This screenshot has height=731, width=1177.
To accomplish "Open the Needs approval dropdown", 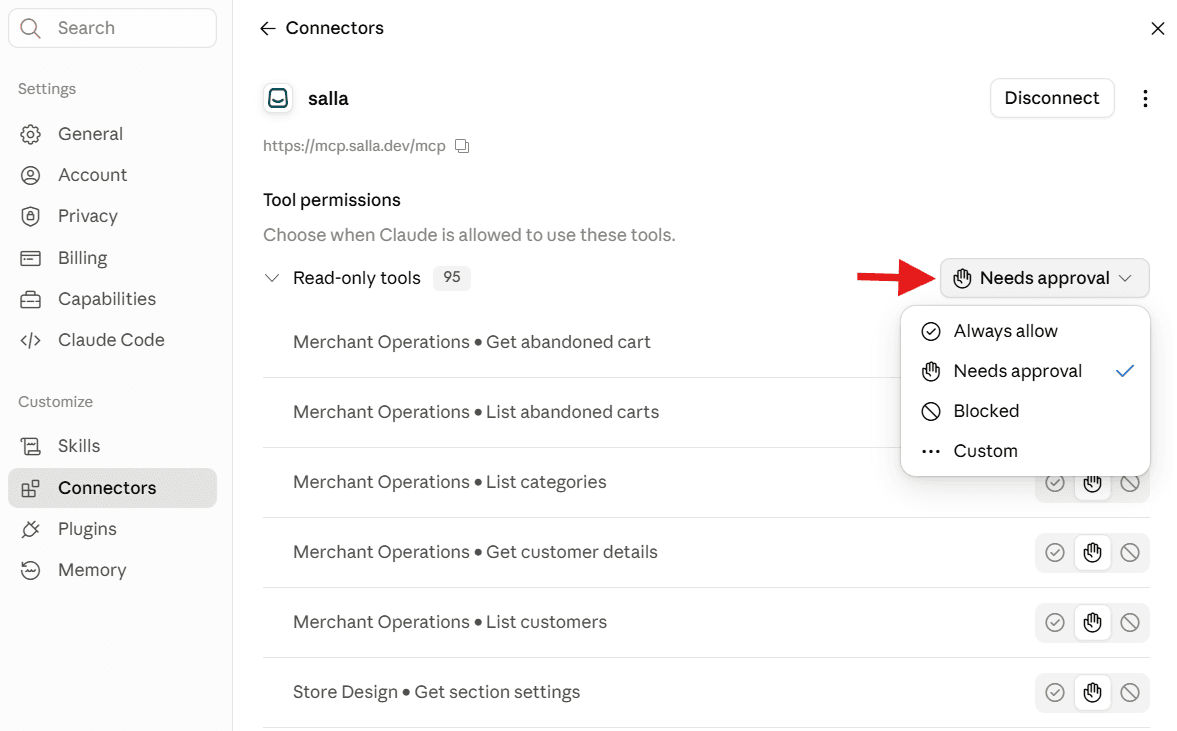I will 1044,278.
